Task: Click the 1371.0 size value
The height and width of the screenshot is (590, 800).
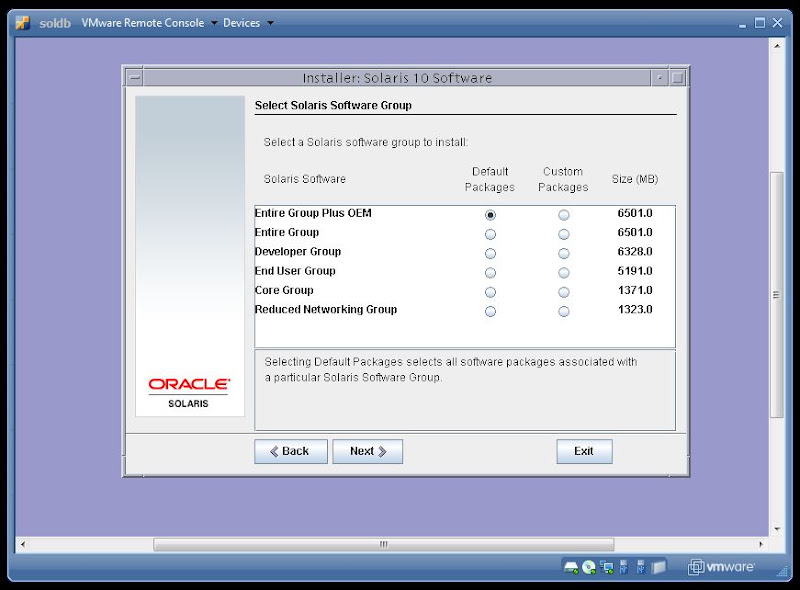Action: tap(635, 290)
